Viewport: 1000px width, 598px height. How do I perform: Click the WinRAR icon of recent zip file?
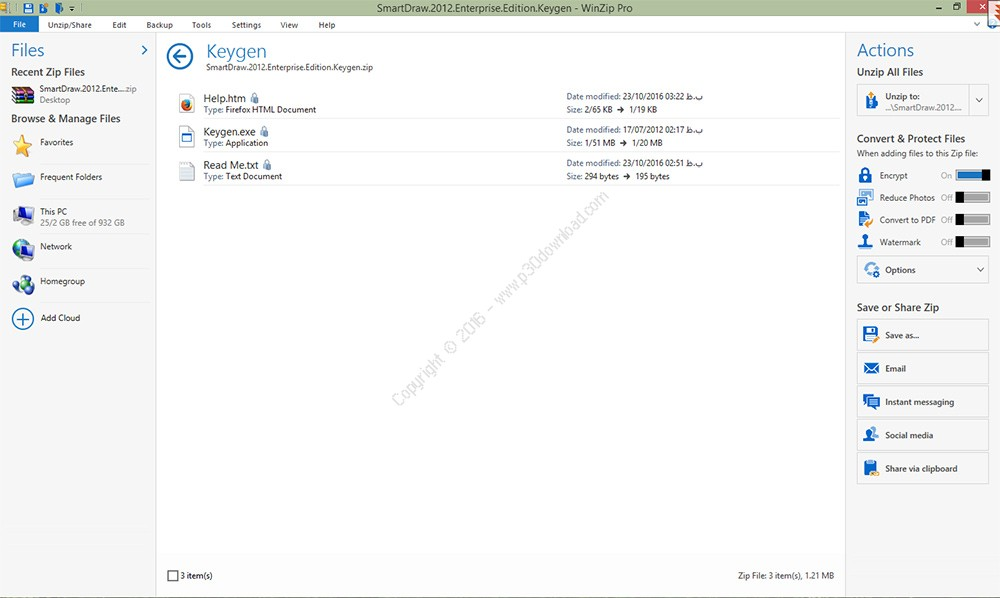22,94
